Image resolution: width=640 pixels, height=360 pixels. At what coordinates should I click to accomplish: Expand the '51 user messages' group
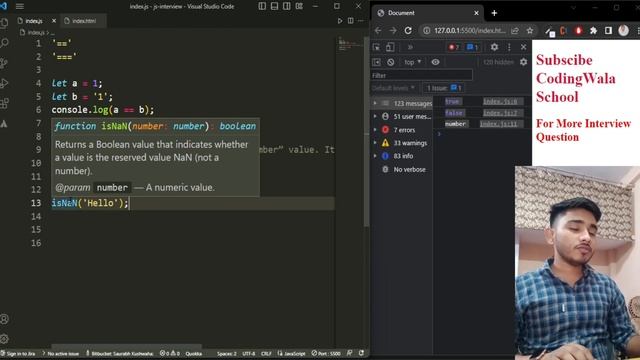click(375, 116)
